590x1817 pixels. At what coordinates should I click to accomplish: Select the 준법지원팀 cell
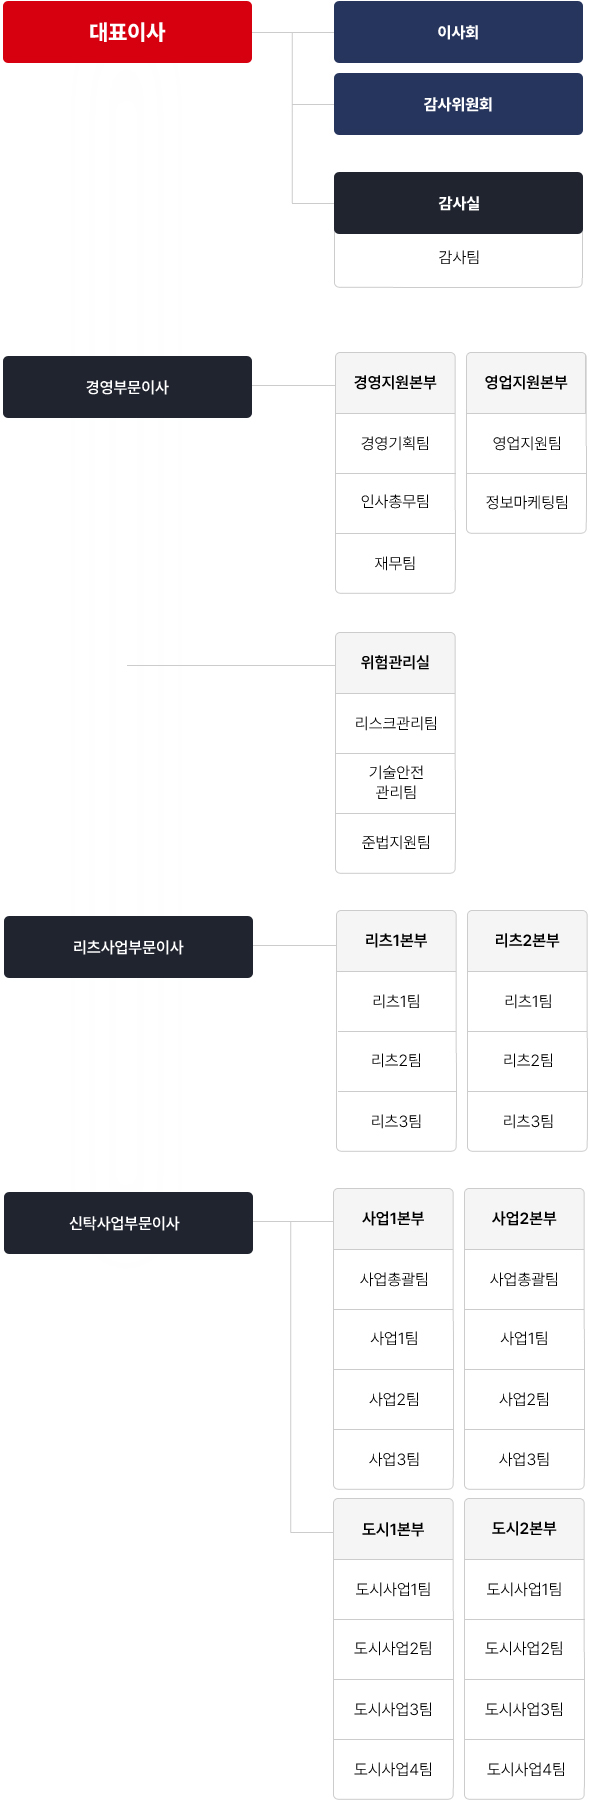395,843
